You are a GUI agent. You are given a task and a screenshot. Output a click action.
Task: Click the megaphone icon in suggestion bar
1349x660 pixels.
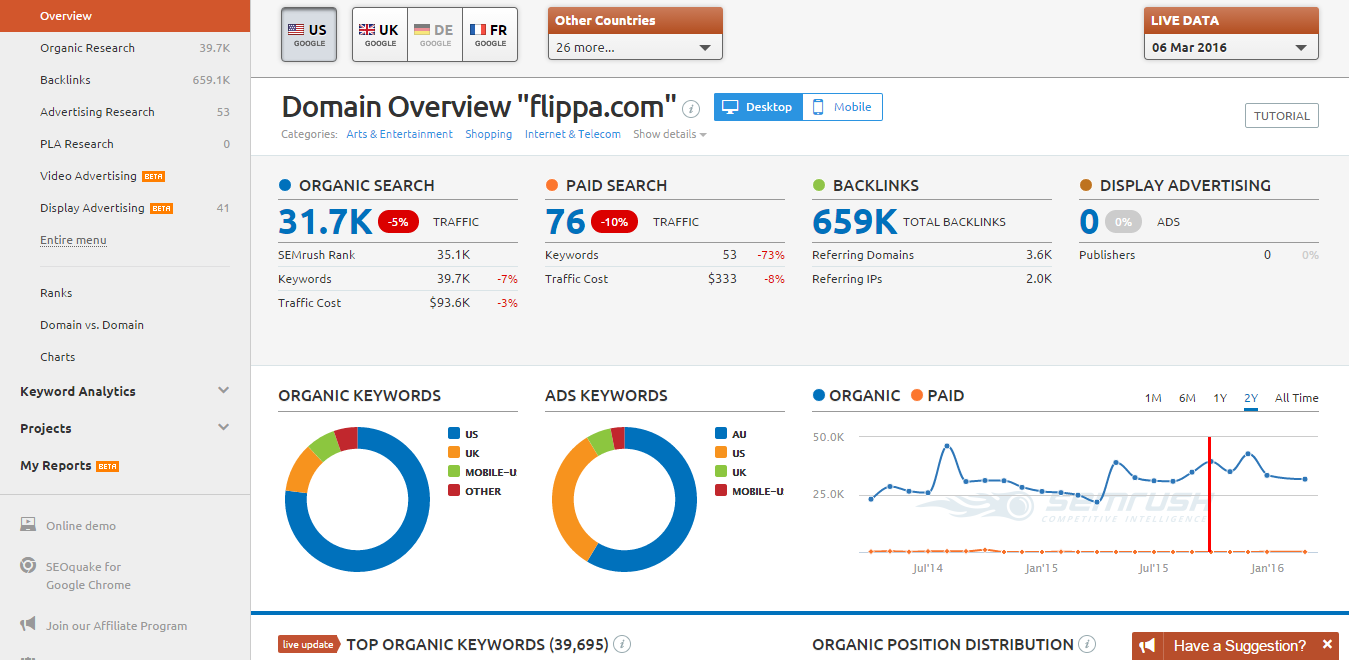click(1148, 645)
